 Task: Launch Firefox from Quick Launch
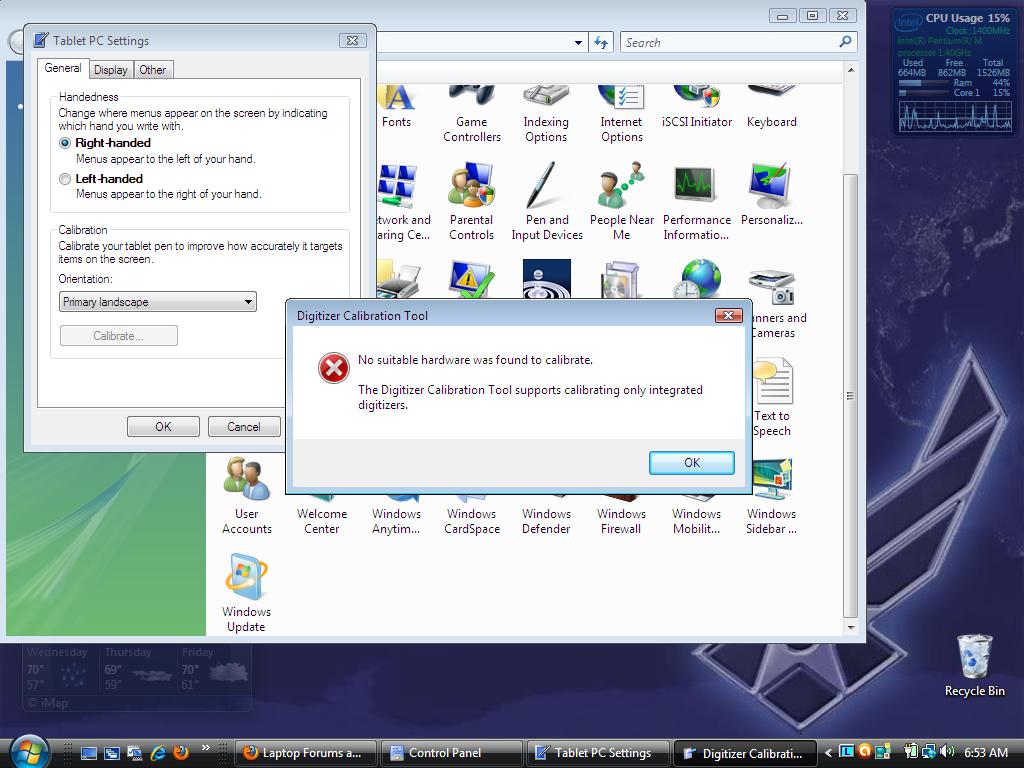point(181,752)
